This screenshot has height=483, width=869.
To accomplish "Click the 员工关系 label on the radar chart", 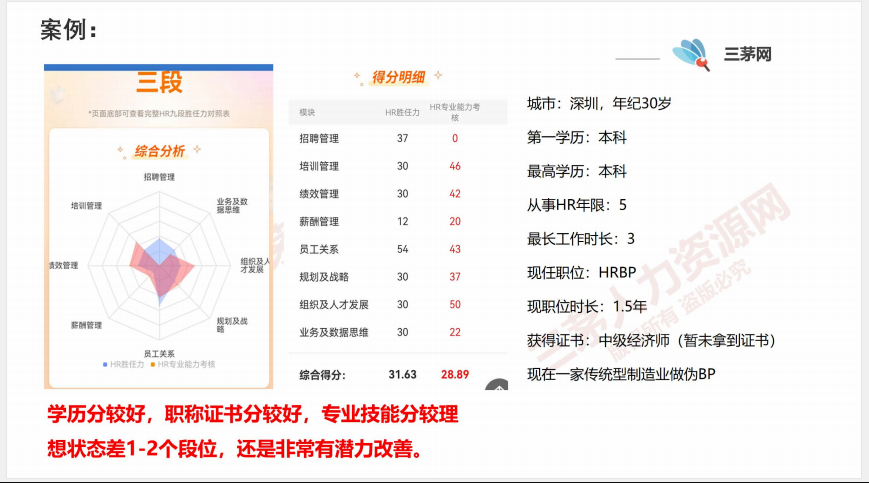I will [x=159, y=353].
